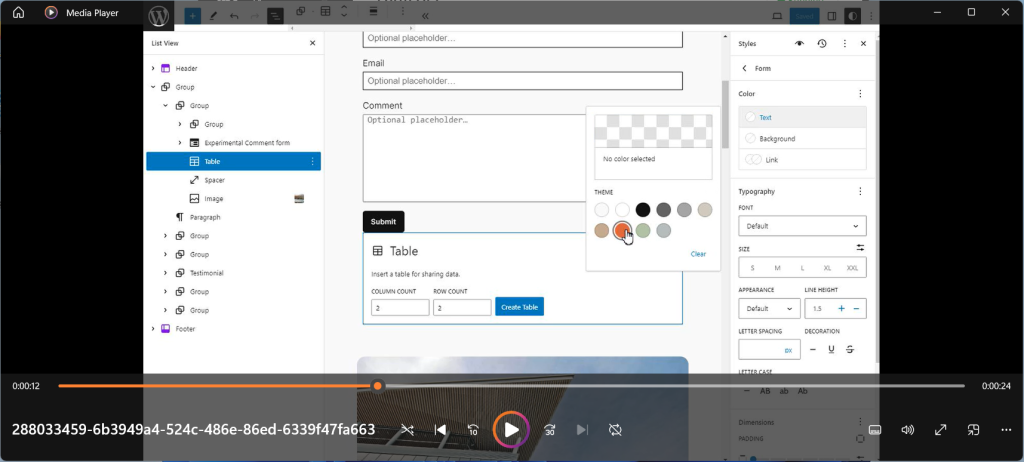The height and width of the screenshot is (462, 1024).
Task: Skip forward 30 seconds
Action: [549, 430]
